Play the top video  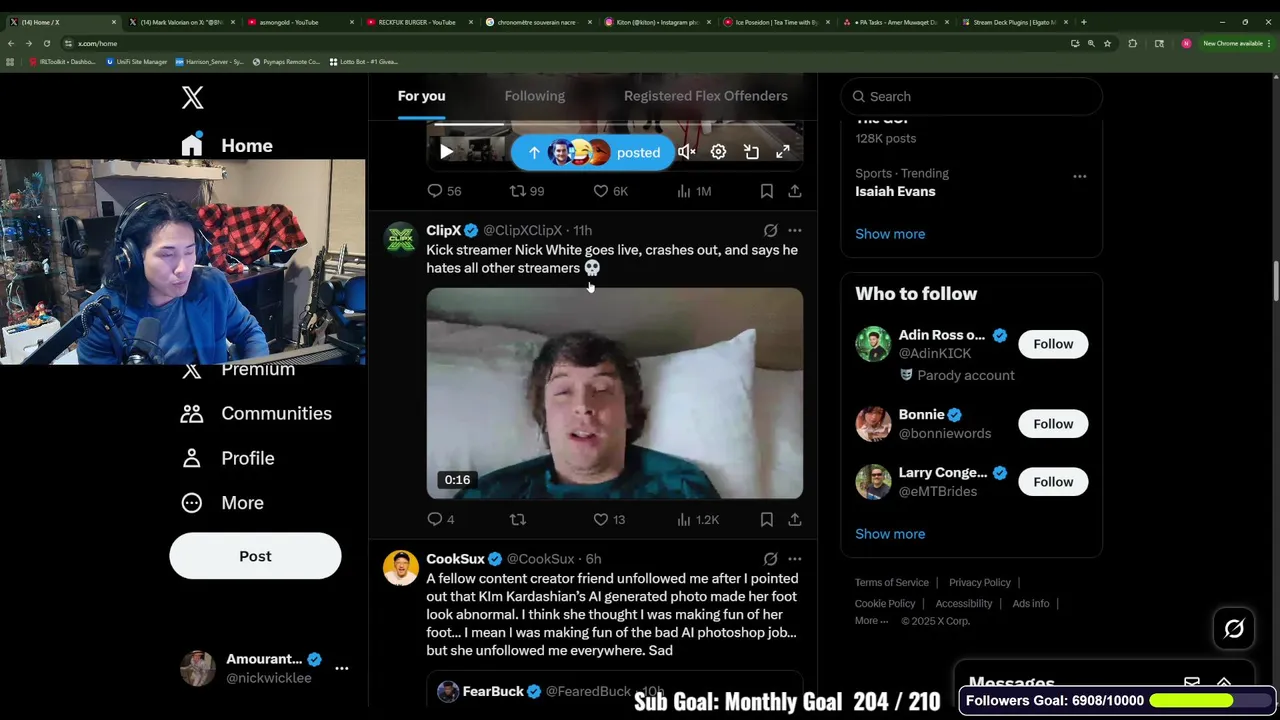[446, 152]
